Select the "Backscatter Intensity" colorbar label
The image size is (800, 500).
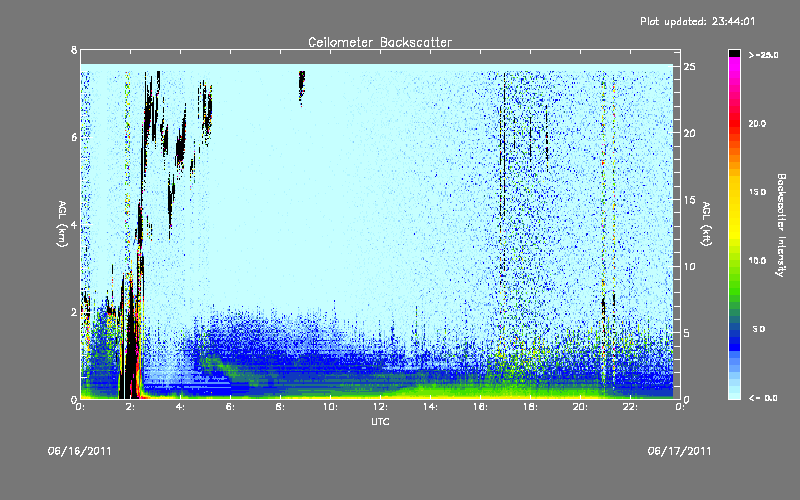click(x=780, y=225)
